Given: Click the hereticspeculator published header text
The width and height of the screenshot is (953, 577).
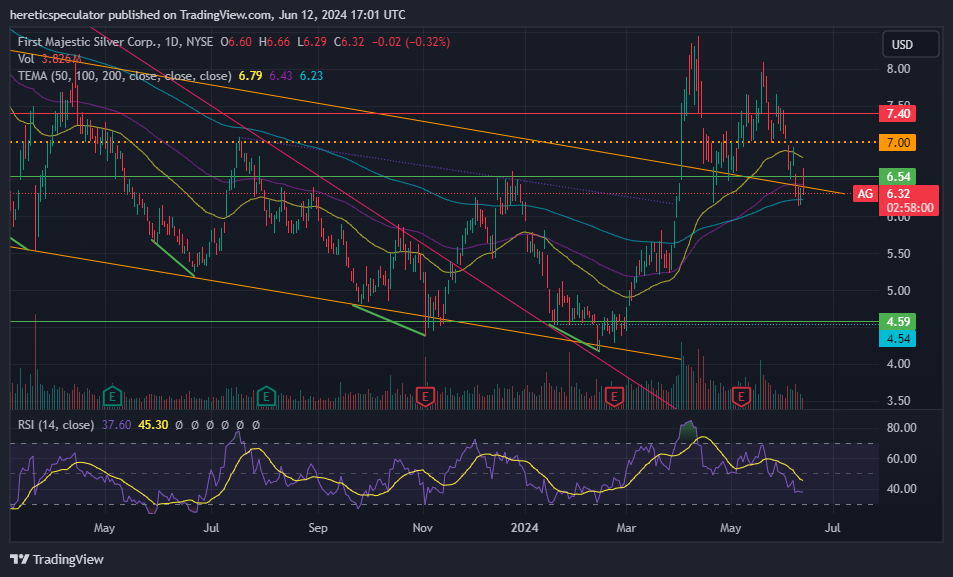Looking at the screenshot, I should 208,15.
